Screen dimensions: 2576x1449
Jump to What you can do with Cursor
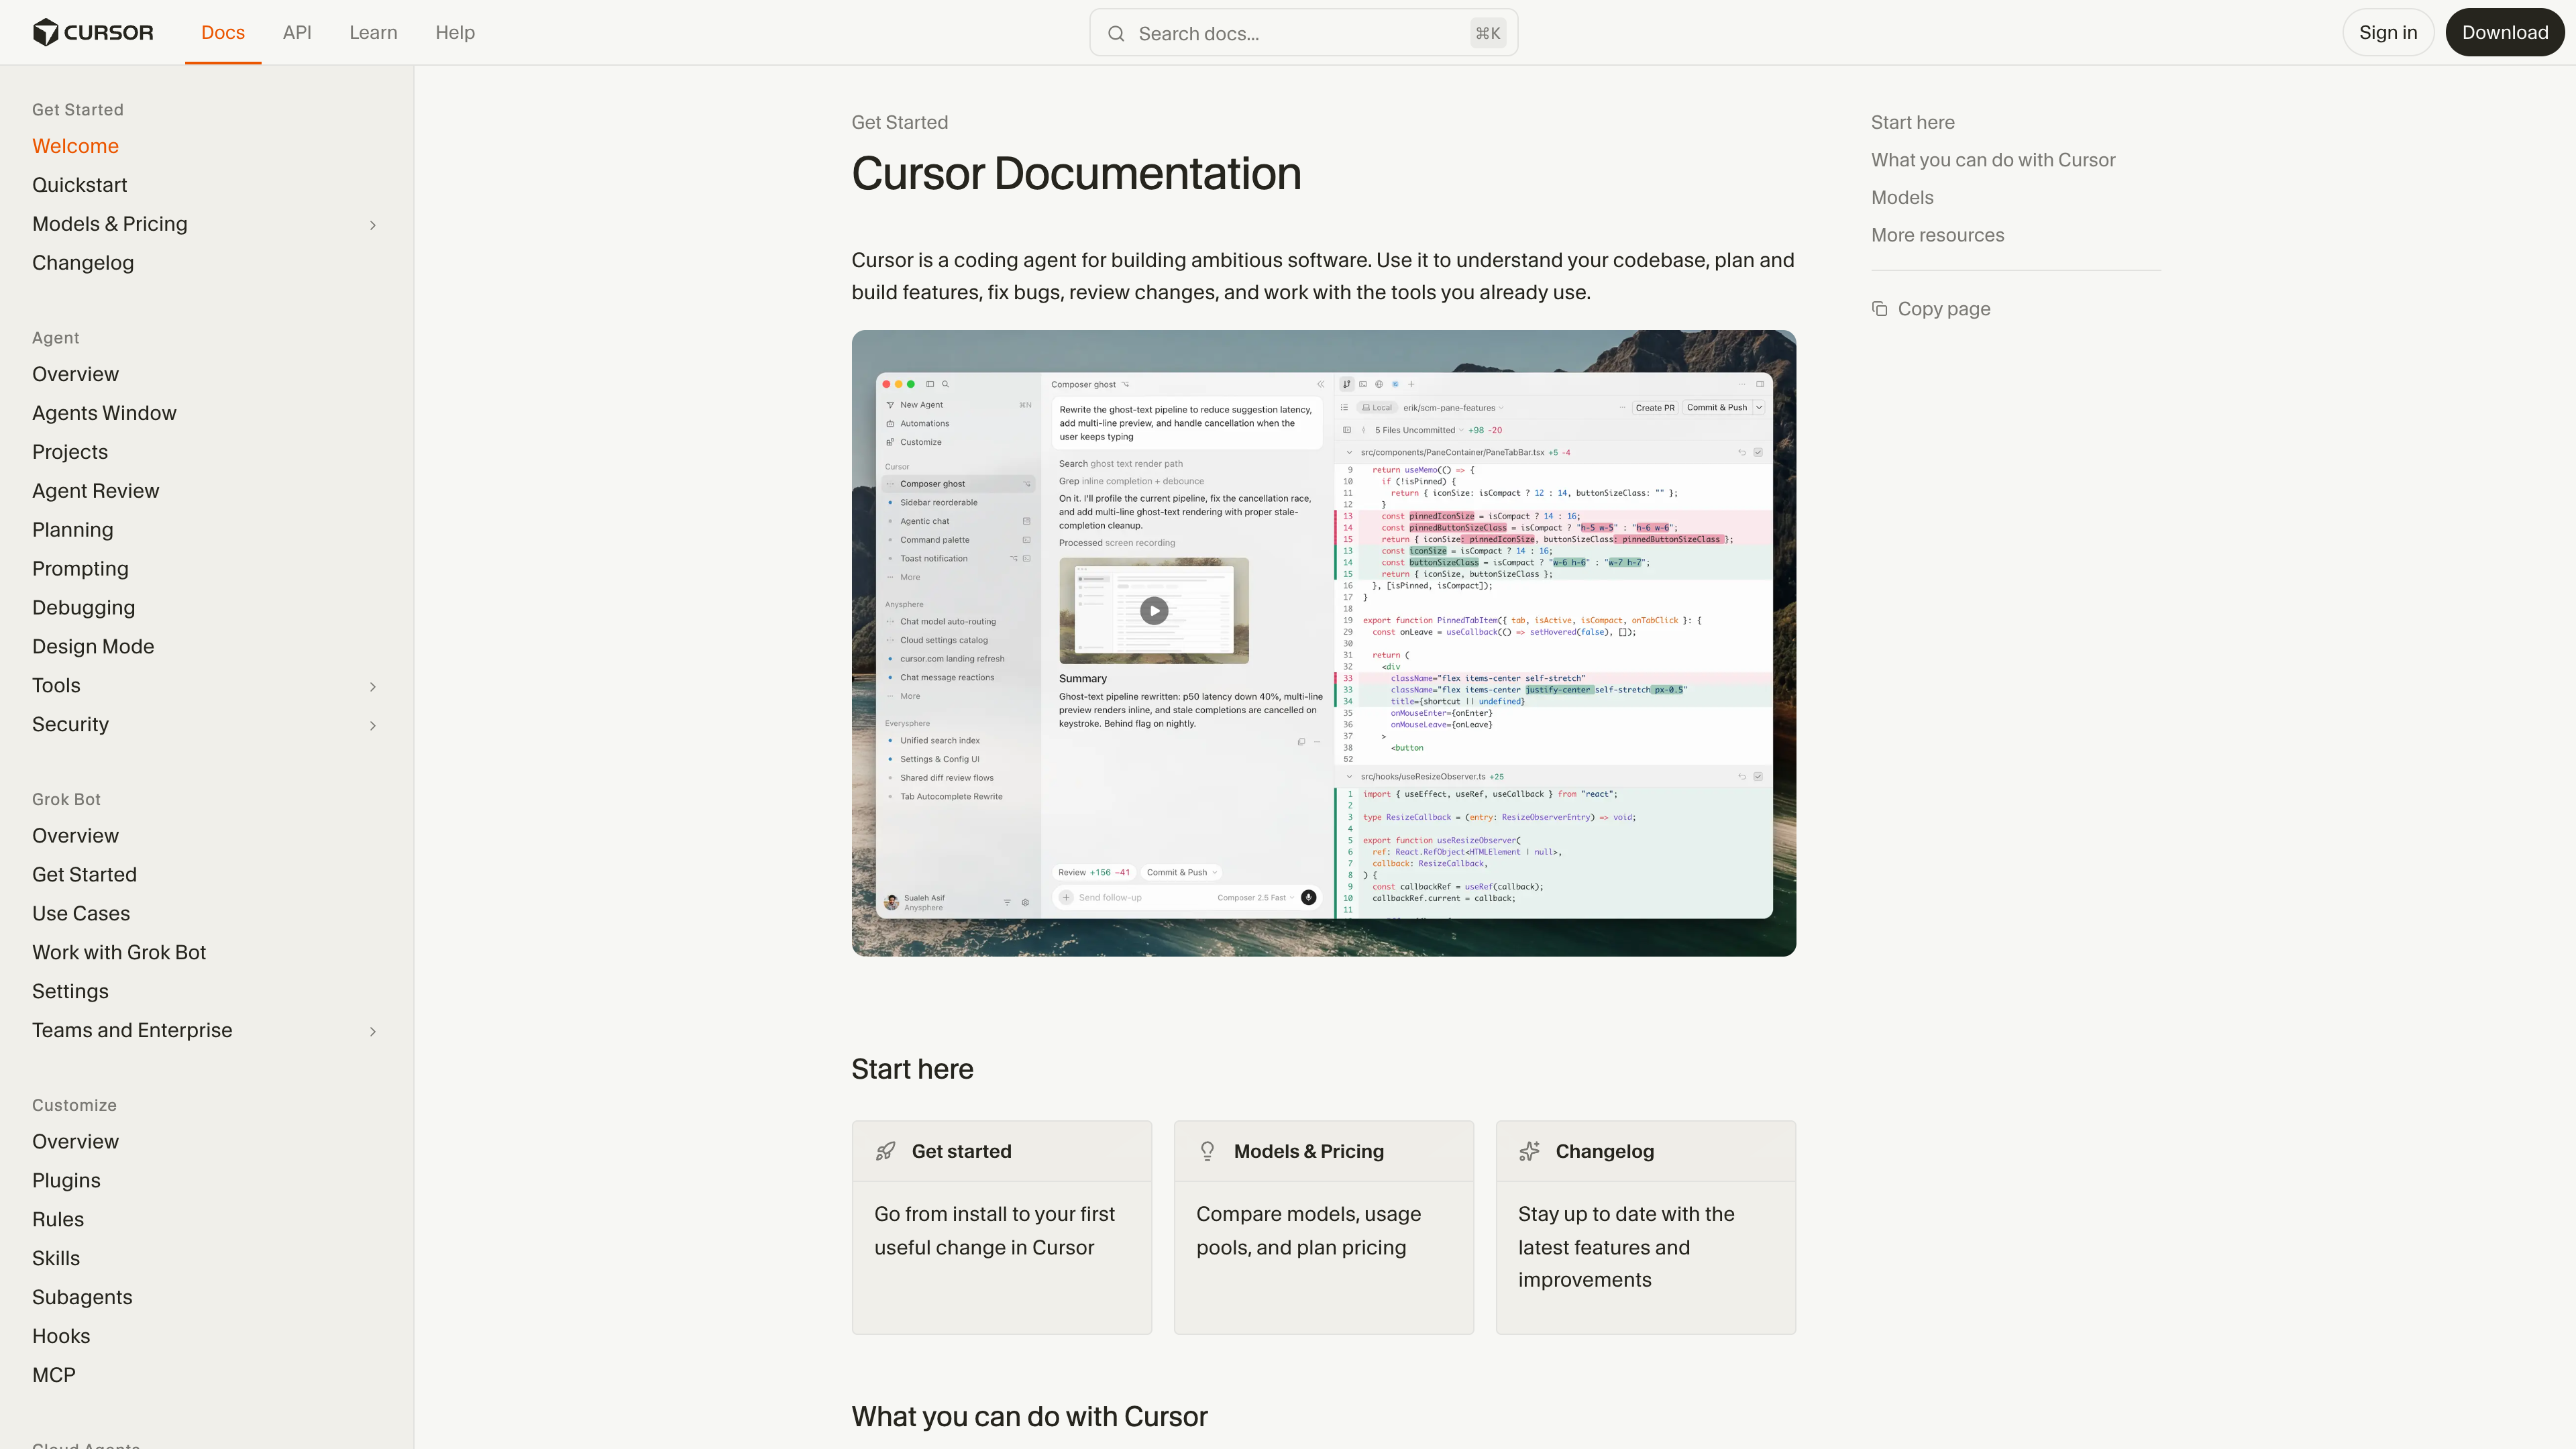point(1992,160)
